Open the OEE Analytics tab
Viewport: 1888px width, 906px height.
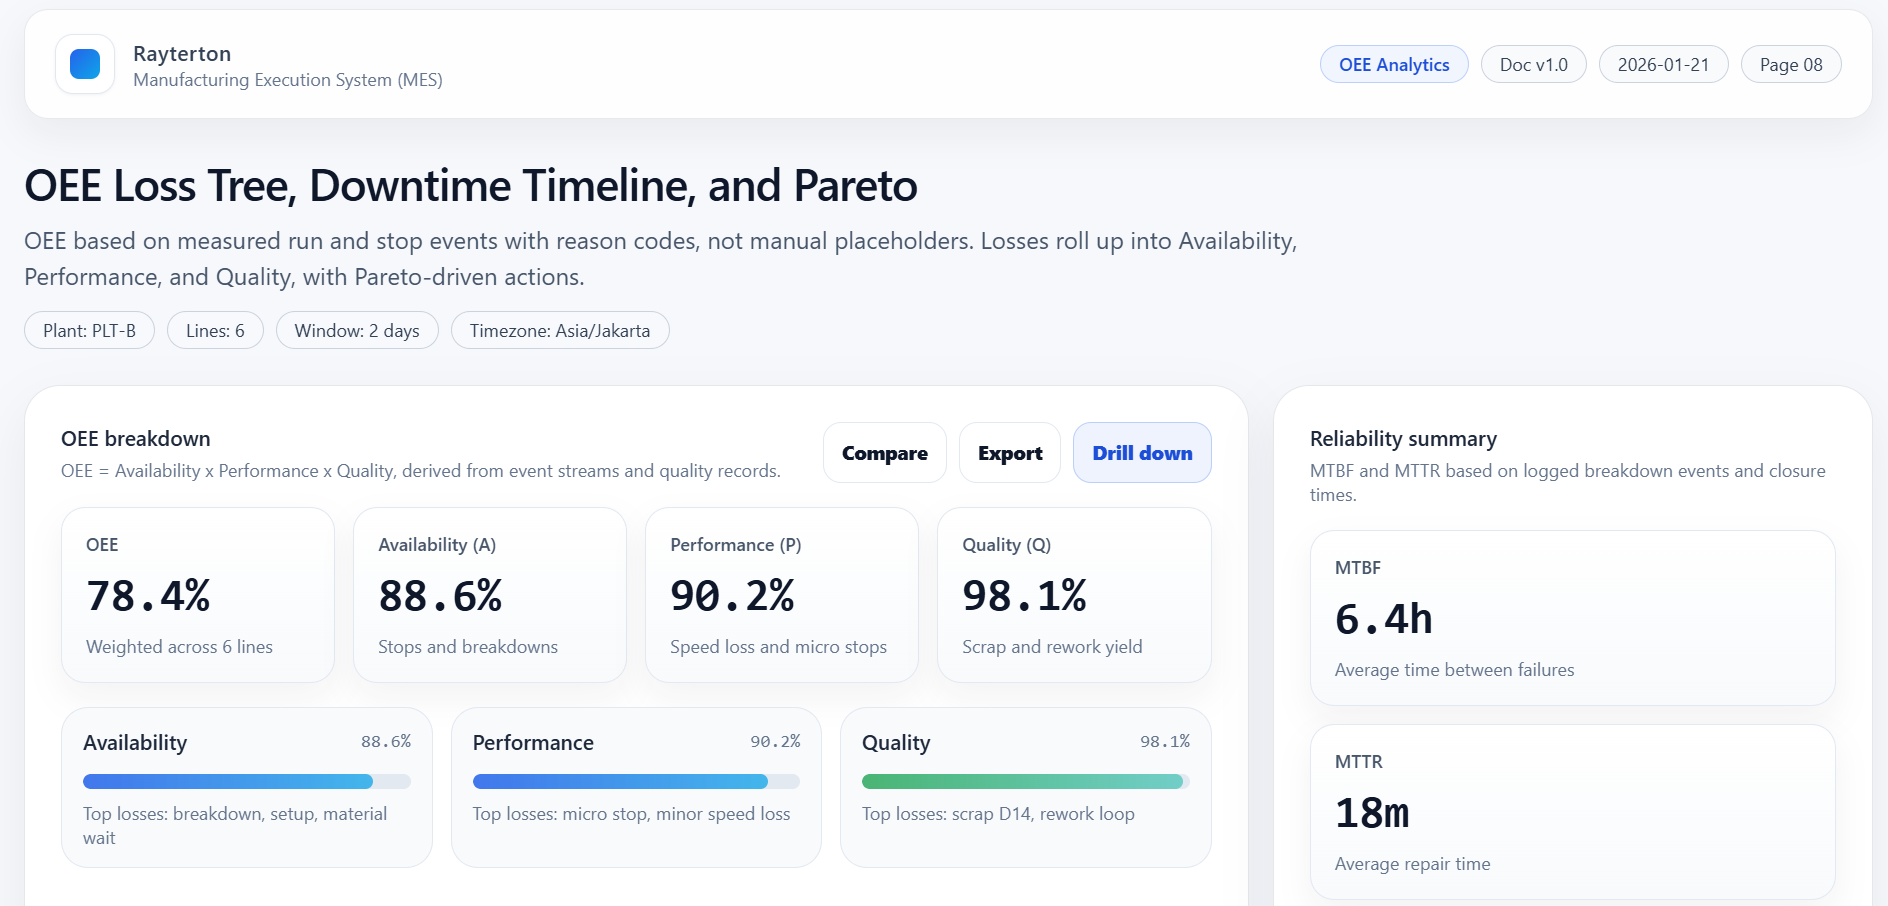coord(1393,65)
